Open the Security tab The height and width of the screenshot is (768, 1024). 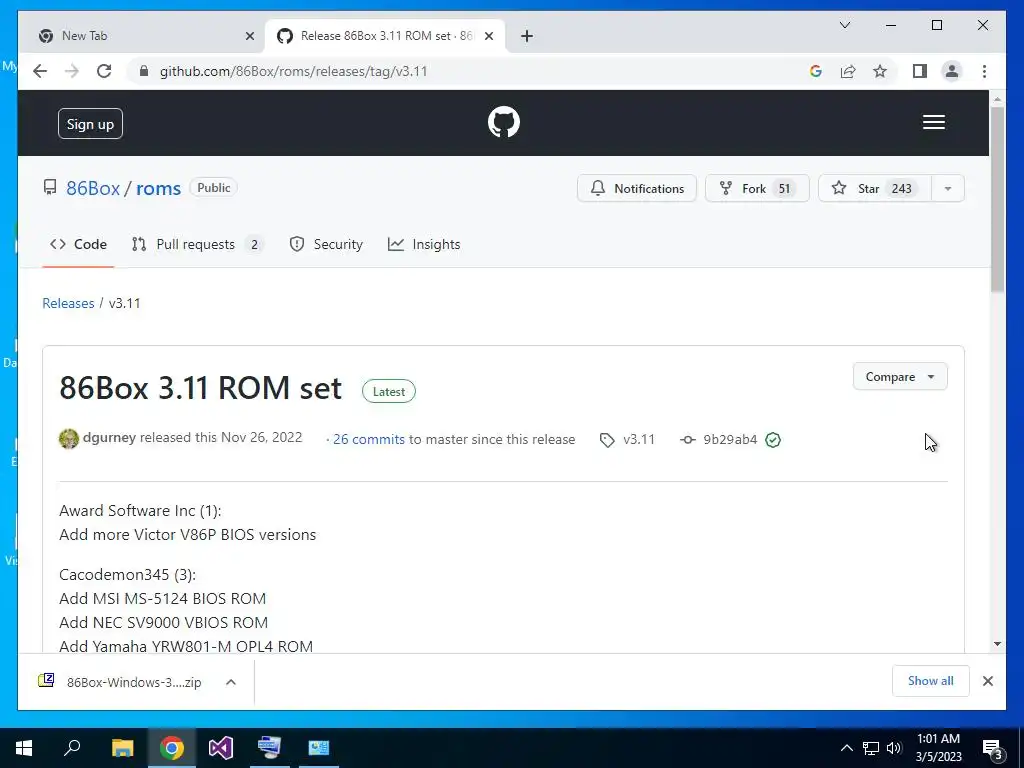point(326,244)
